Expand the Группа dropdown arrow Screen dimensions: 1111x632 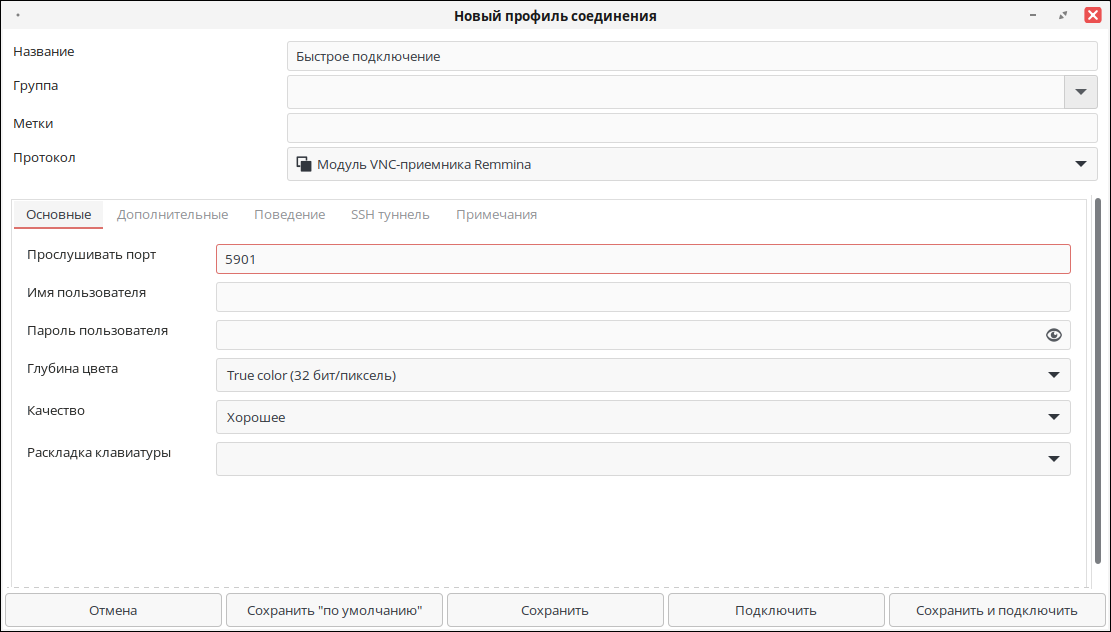point(1080,92)
